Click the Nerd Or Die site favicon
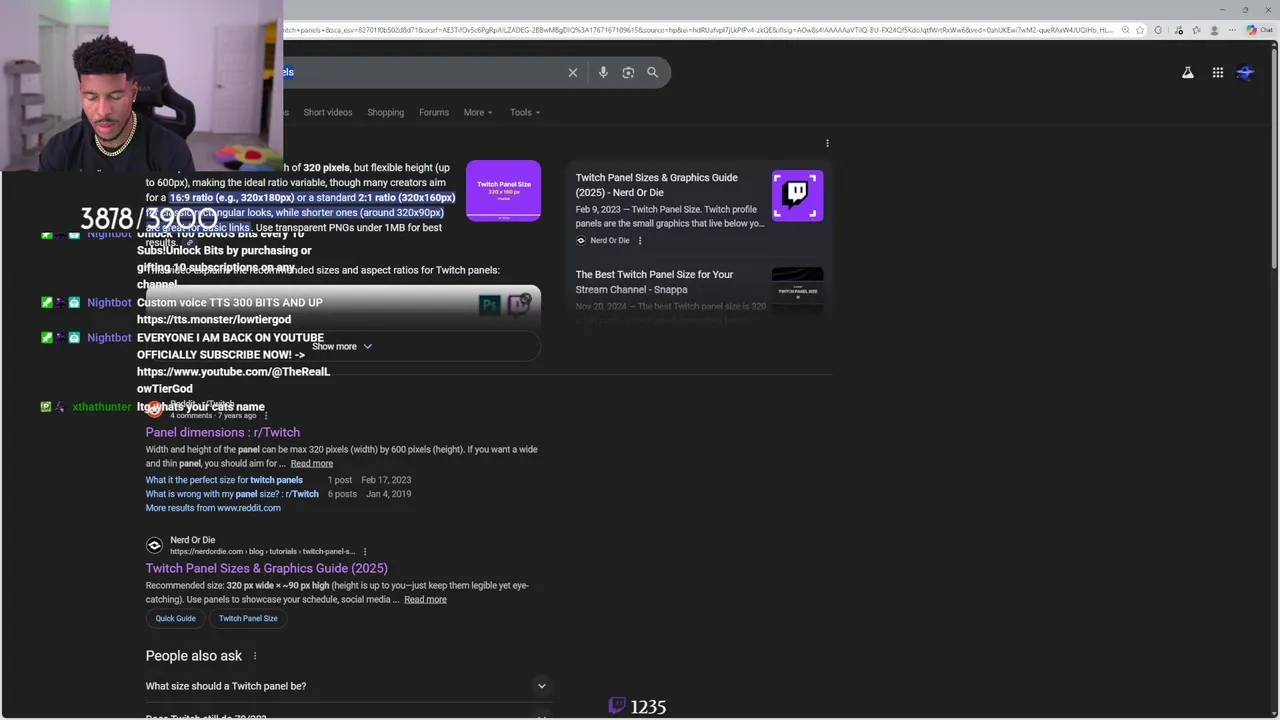The width and height of the screenshot is (1280, 720). 154,545
